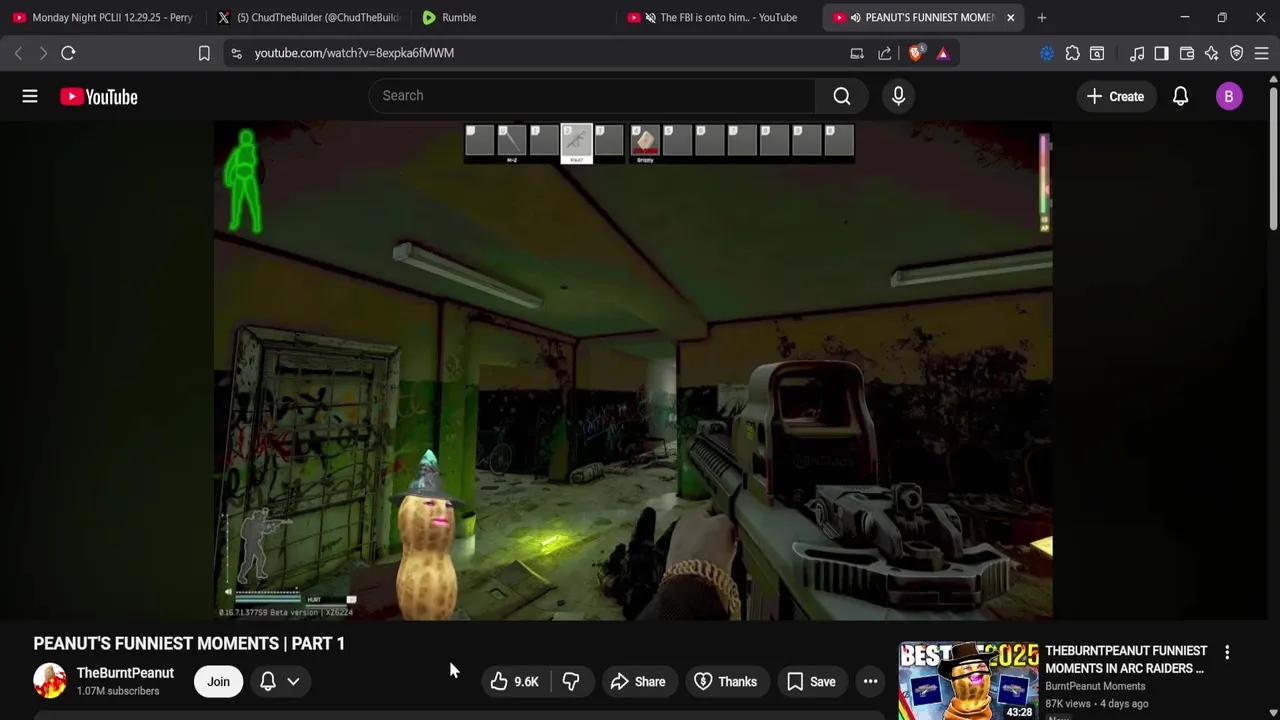Open the Brave VPN shield icon
Image resolution: width=1280 pixels, height=720 pixels.
point(1237,53)
